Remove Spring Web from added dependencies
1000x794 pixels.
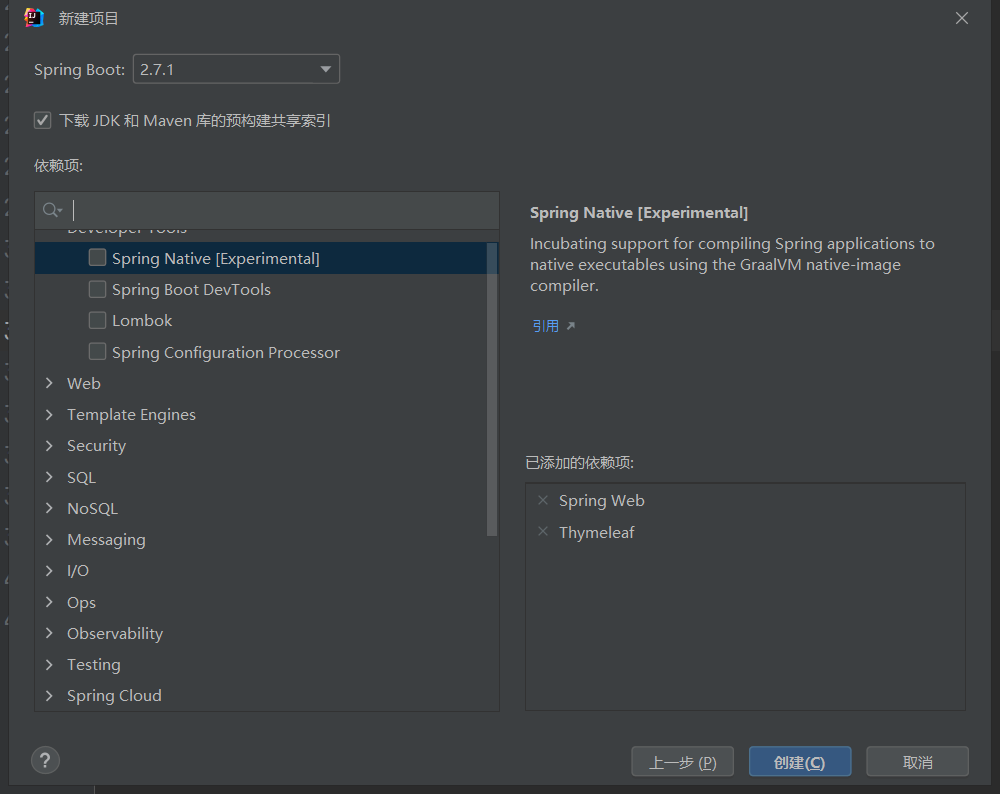point(543,501)
